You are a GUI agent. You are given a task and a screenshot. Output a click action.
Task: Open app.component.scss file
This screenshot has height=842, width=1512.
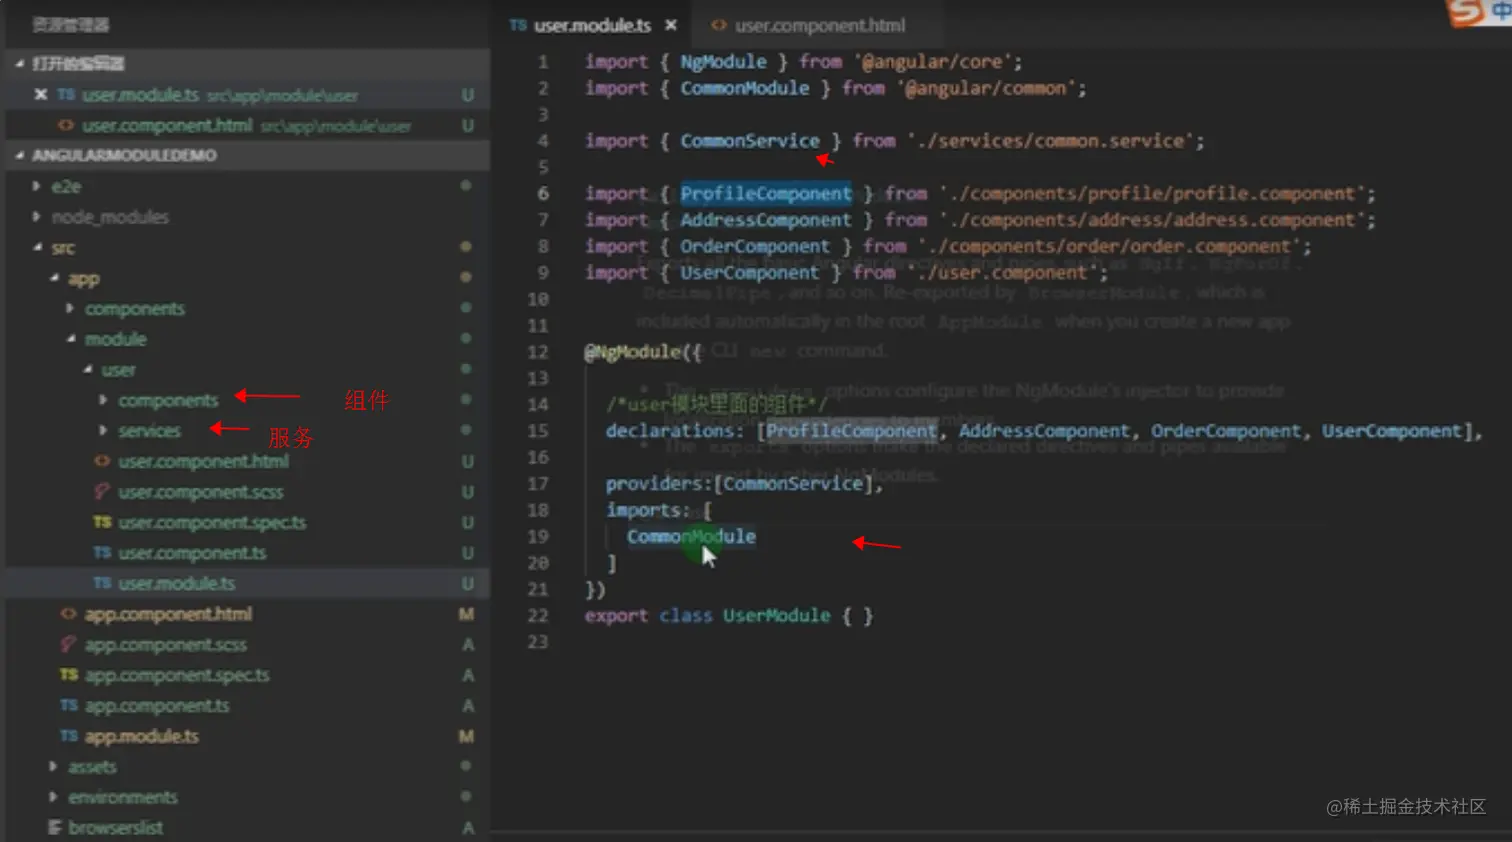pyautogui.click(x=165, y=645)
